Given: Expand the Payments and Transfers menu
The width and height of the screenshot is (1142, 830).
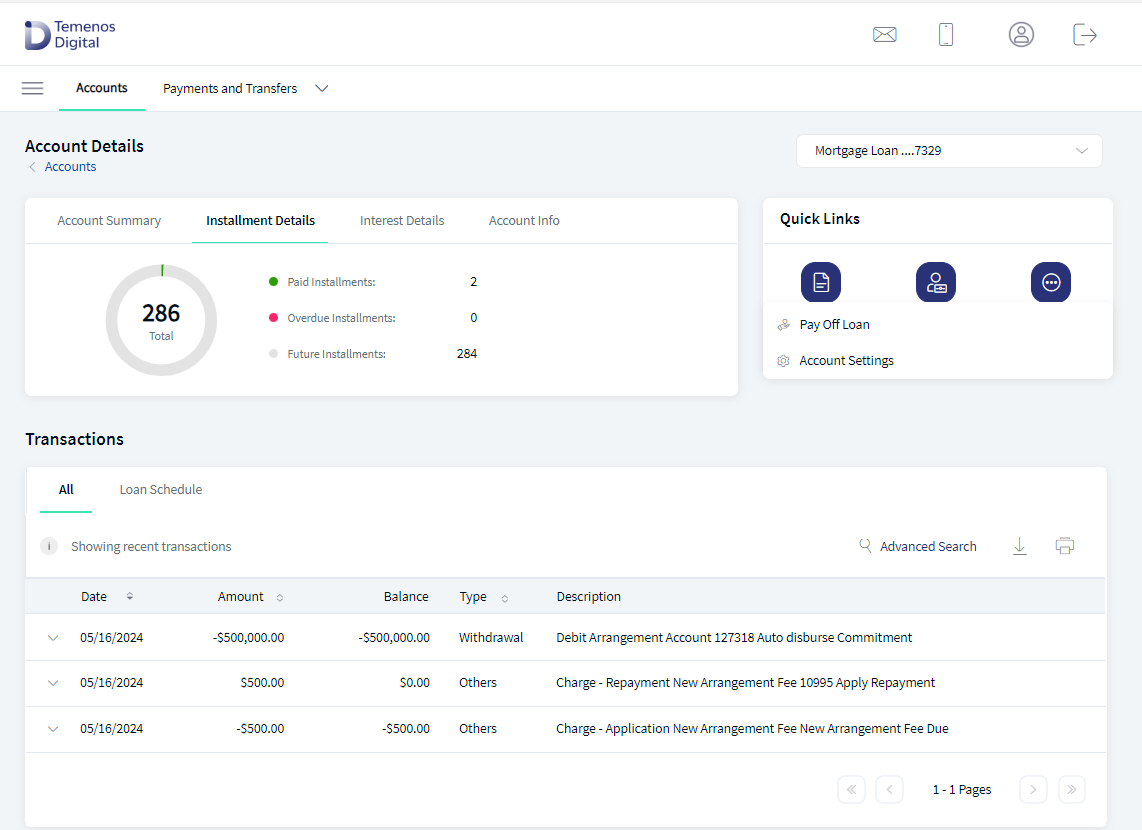Looking at the screenshot, I should 245,88.
